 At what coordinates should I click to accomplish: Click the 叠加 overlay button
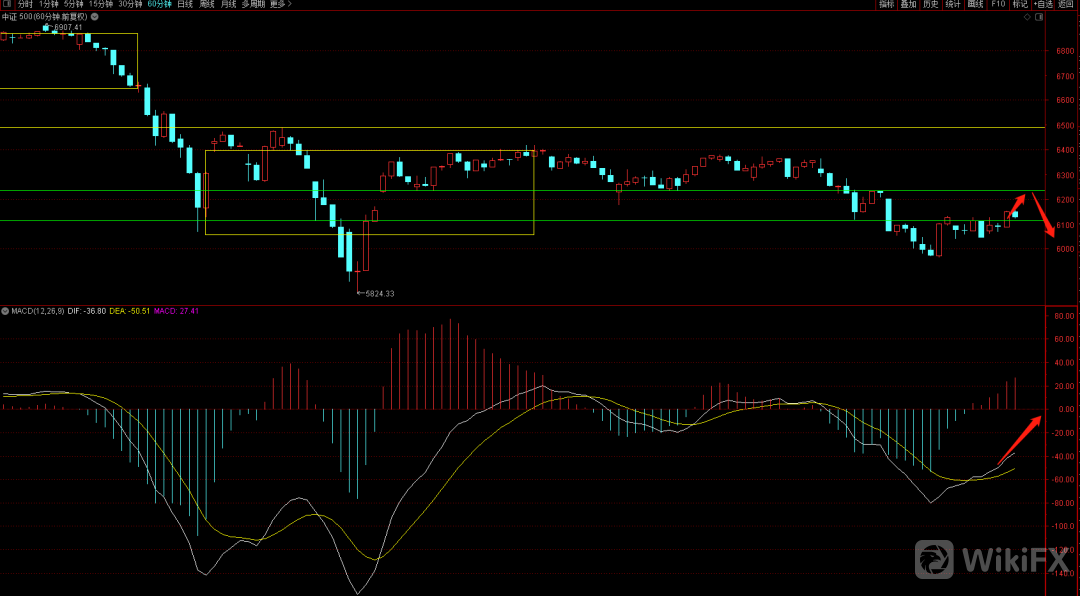point(908,5)
